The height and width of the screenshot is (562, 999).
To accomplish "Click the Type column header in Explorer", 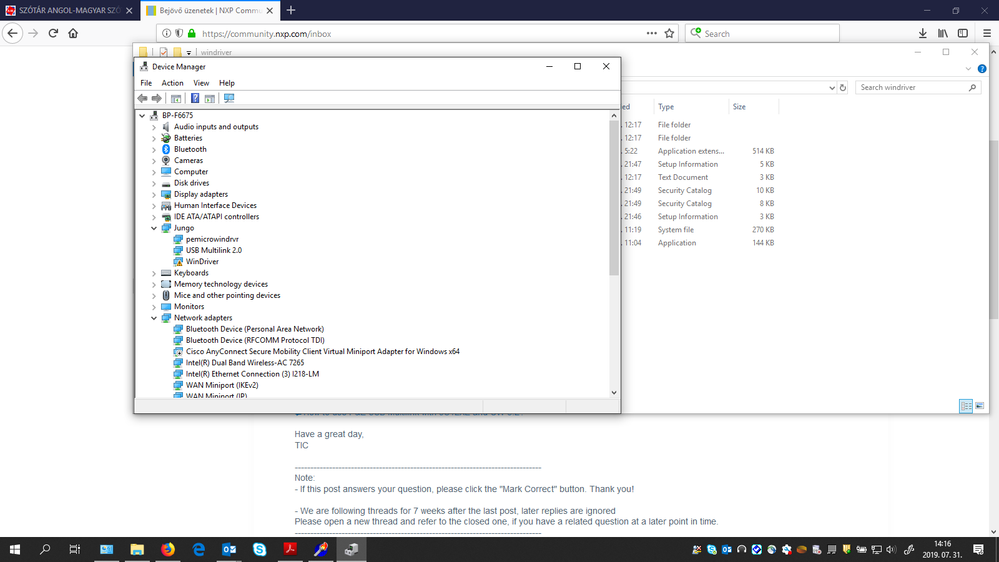I will [x=666, y=106].
